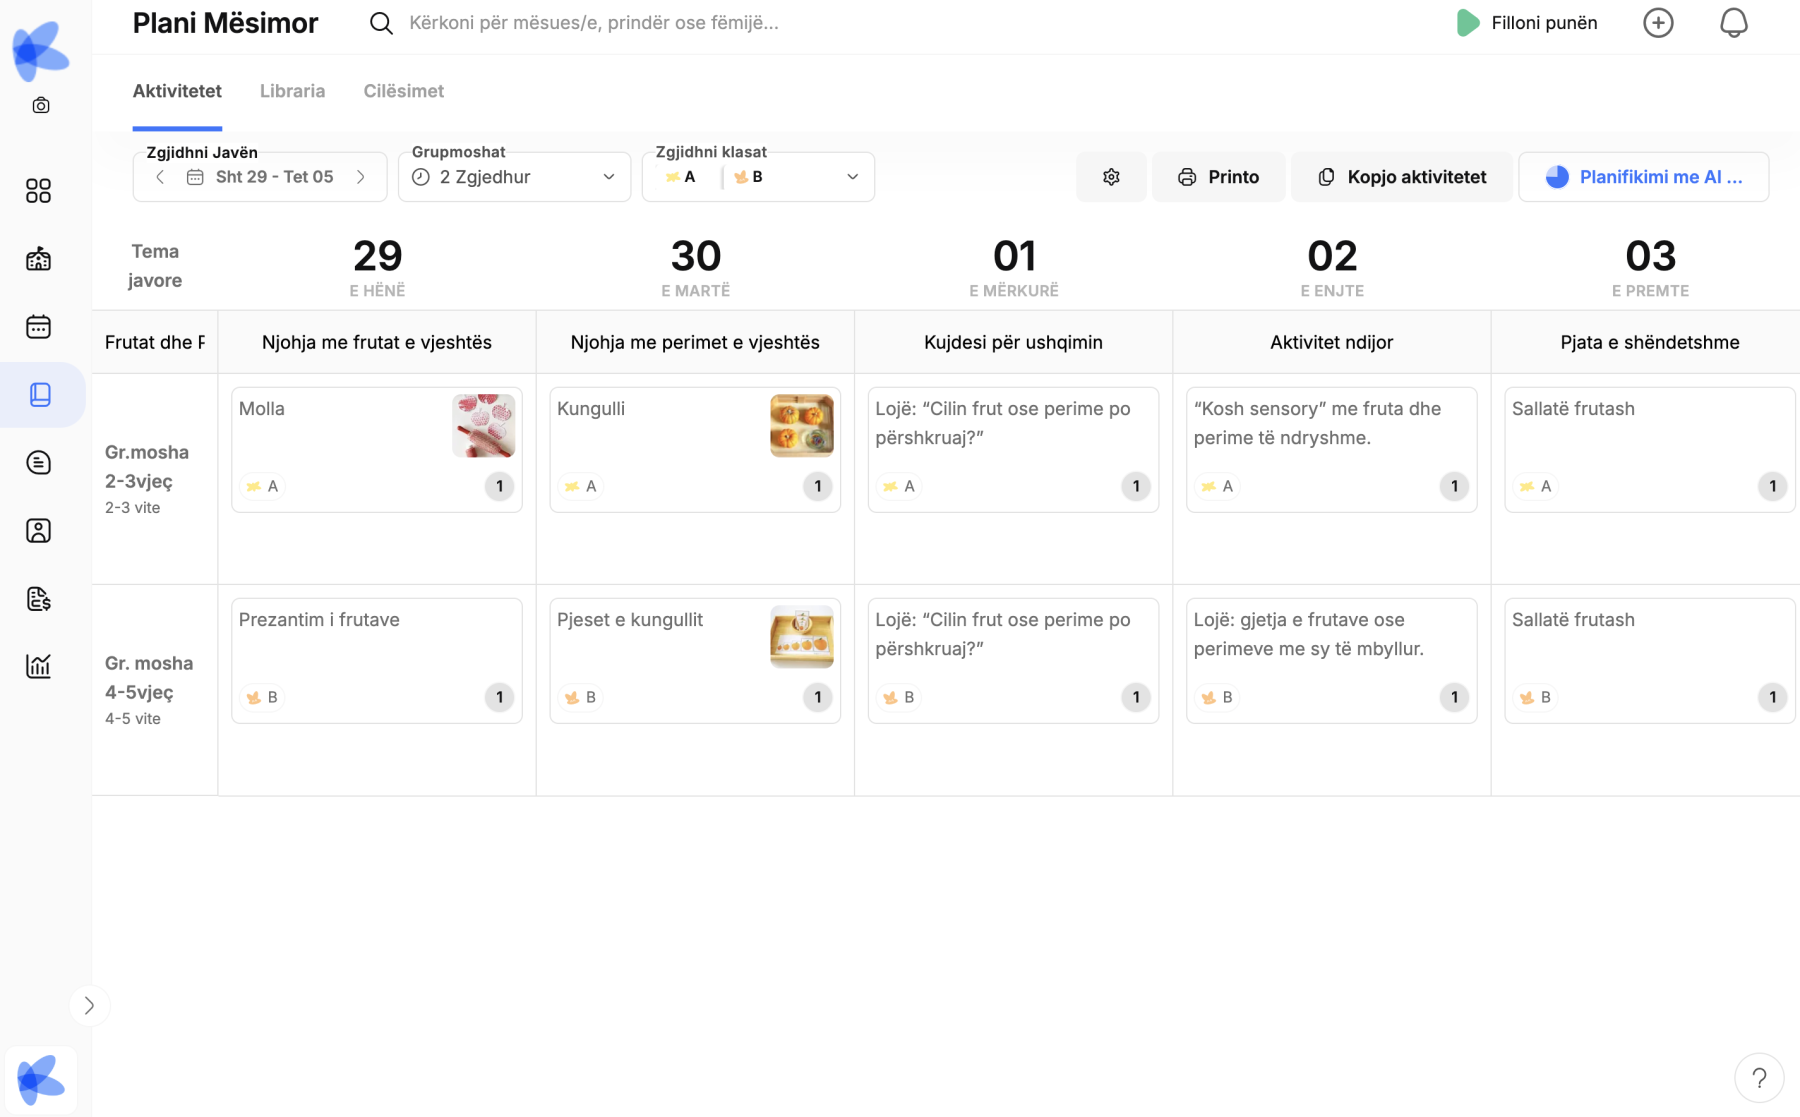1800x1117 pixels.
Task: Click the plus circle add icon
Action: click(x=1658, y=23)
